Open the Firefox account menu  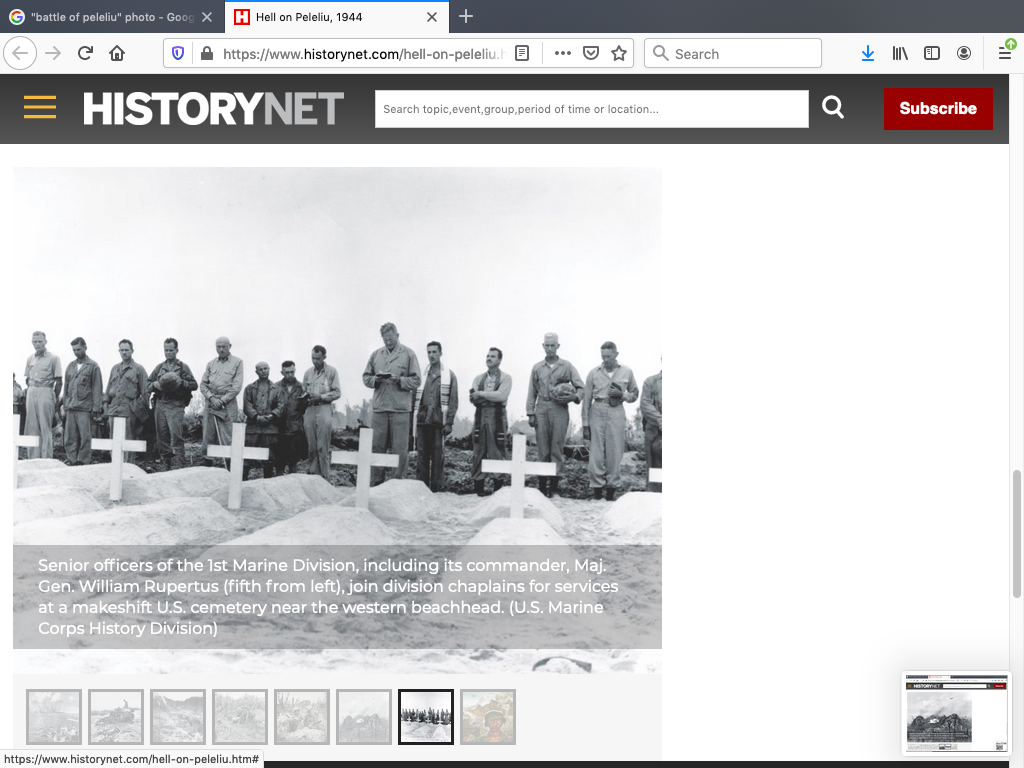click(964, 54)
